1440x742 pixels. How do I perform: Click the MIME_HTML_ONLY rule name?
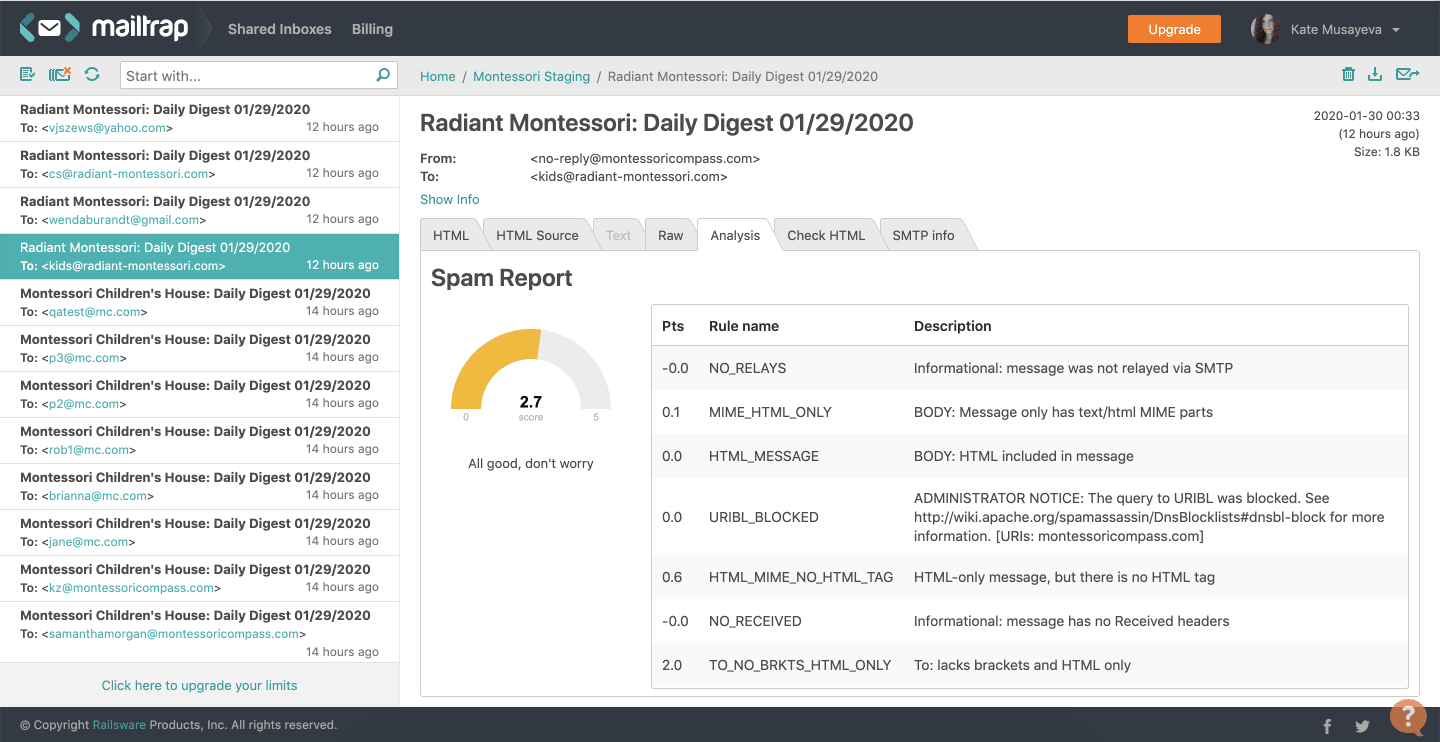pyautogui.click(x=770, y=412)
